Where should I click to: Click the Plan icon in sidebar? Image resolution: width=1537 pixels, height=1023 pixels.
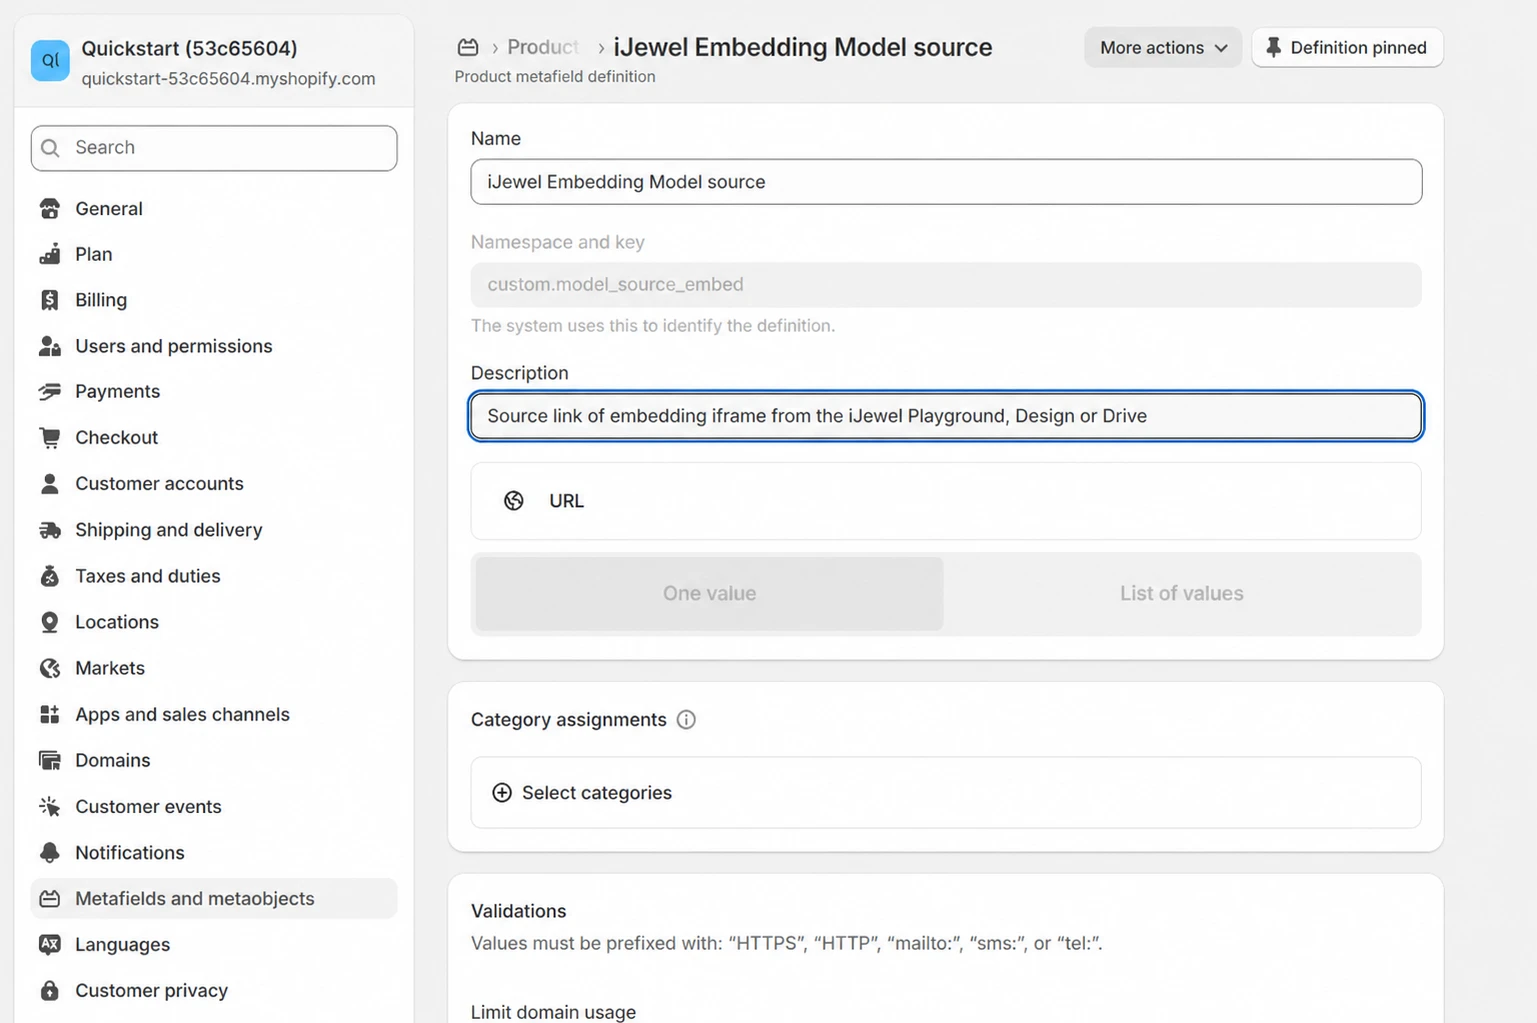(x=49, y=254)
